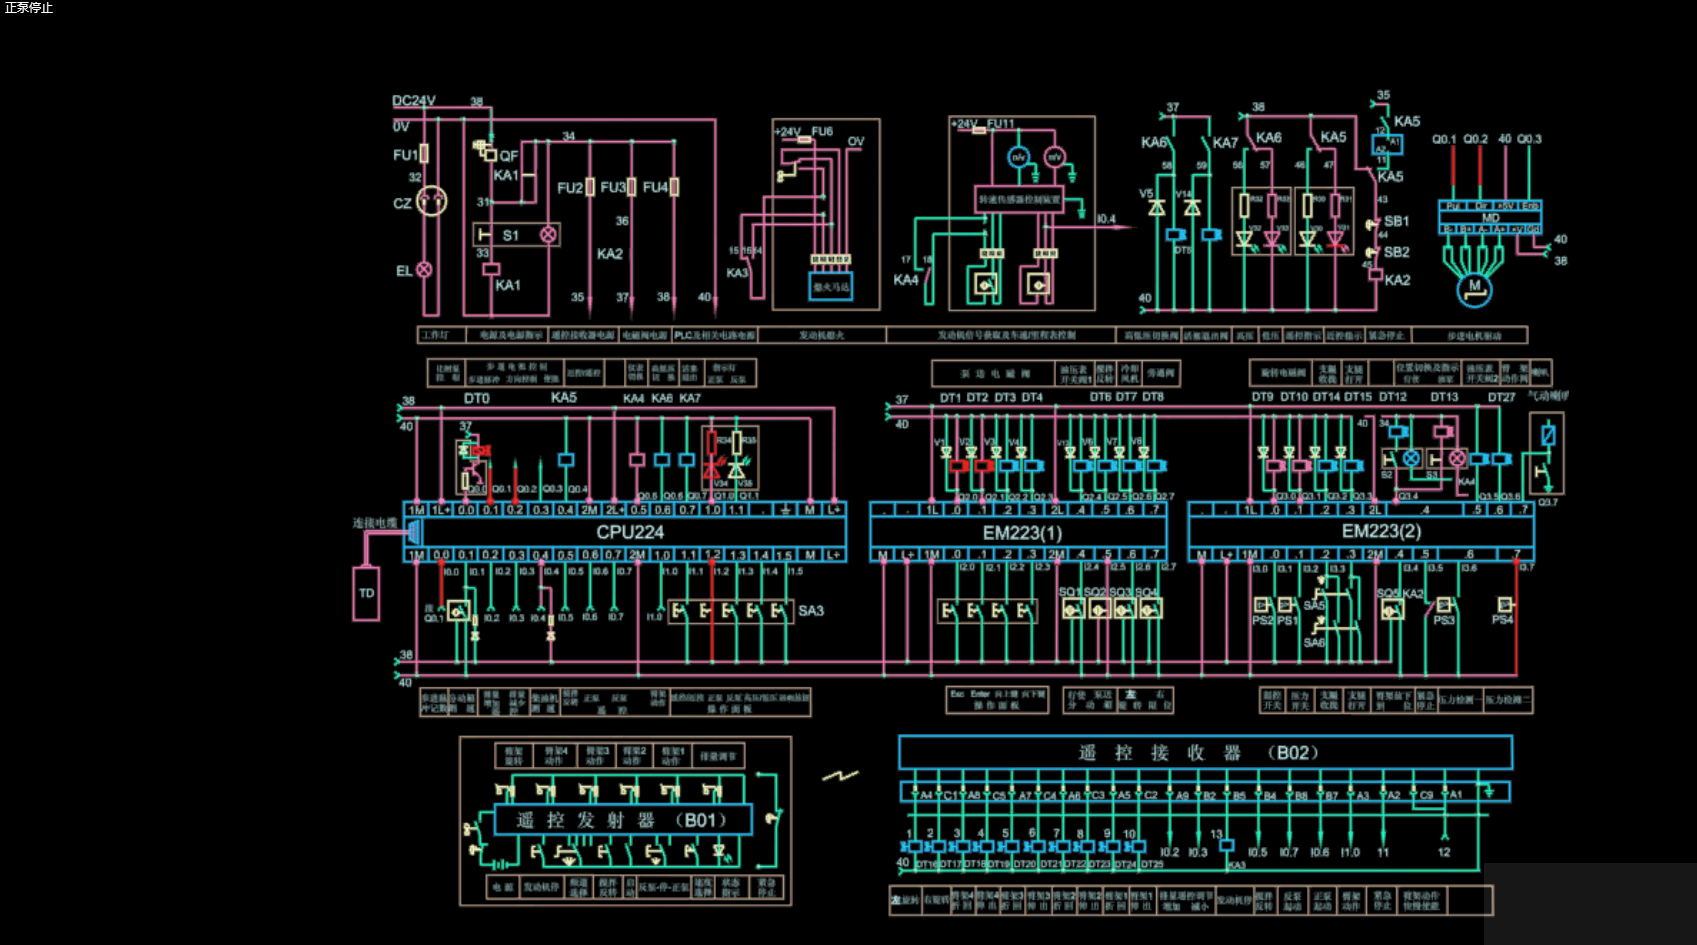Click the S1 switch block
Viewport: 1697px width, 945px height.
tap(516, 235)
